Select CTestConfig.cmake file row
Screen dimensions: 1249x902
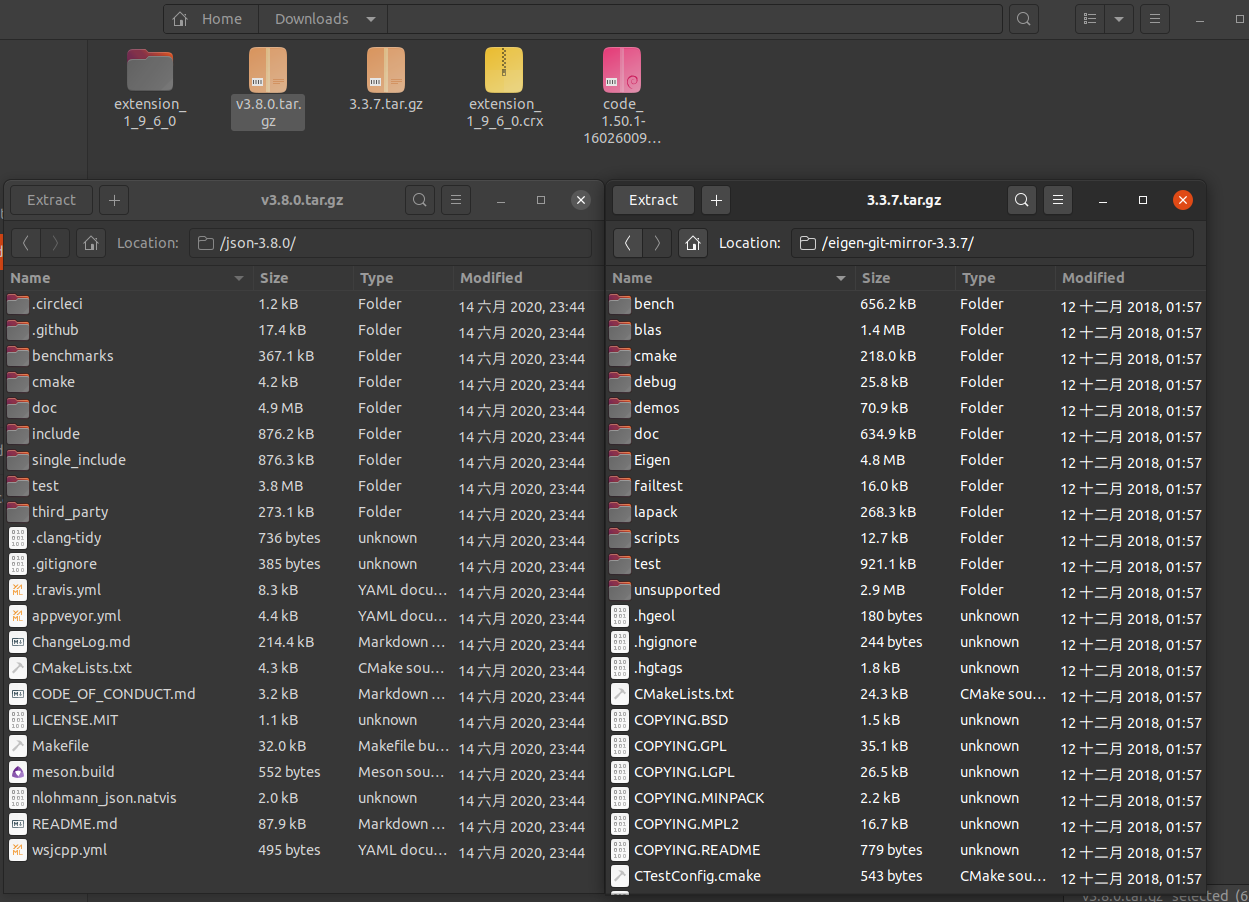click(906, 876)
